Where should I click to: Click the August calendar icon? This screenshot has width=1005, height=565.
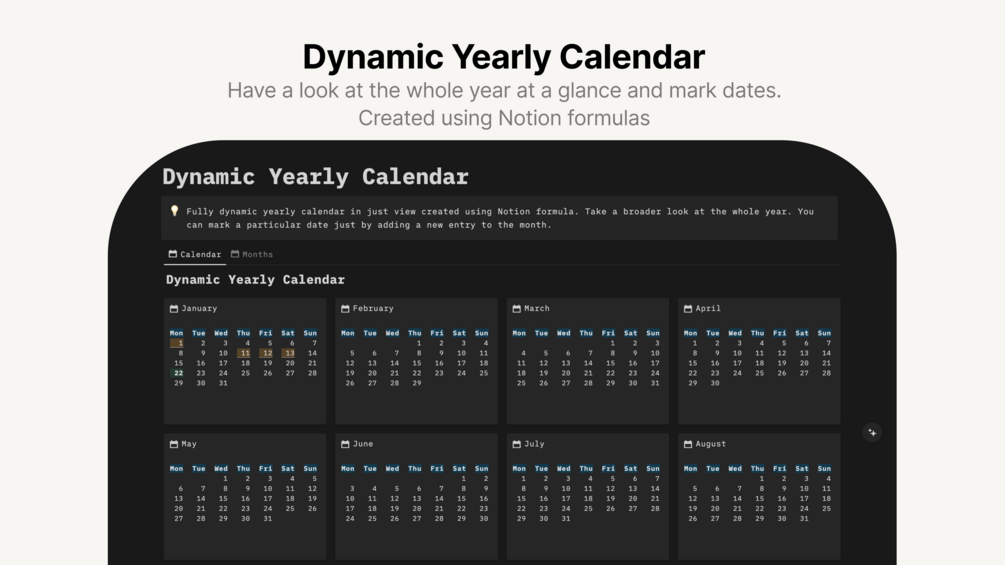coord(688,444)
